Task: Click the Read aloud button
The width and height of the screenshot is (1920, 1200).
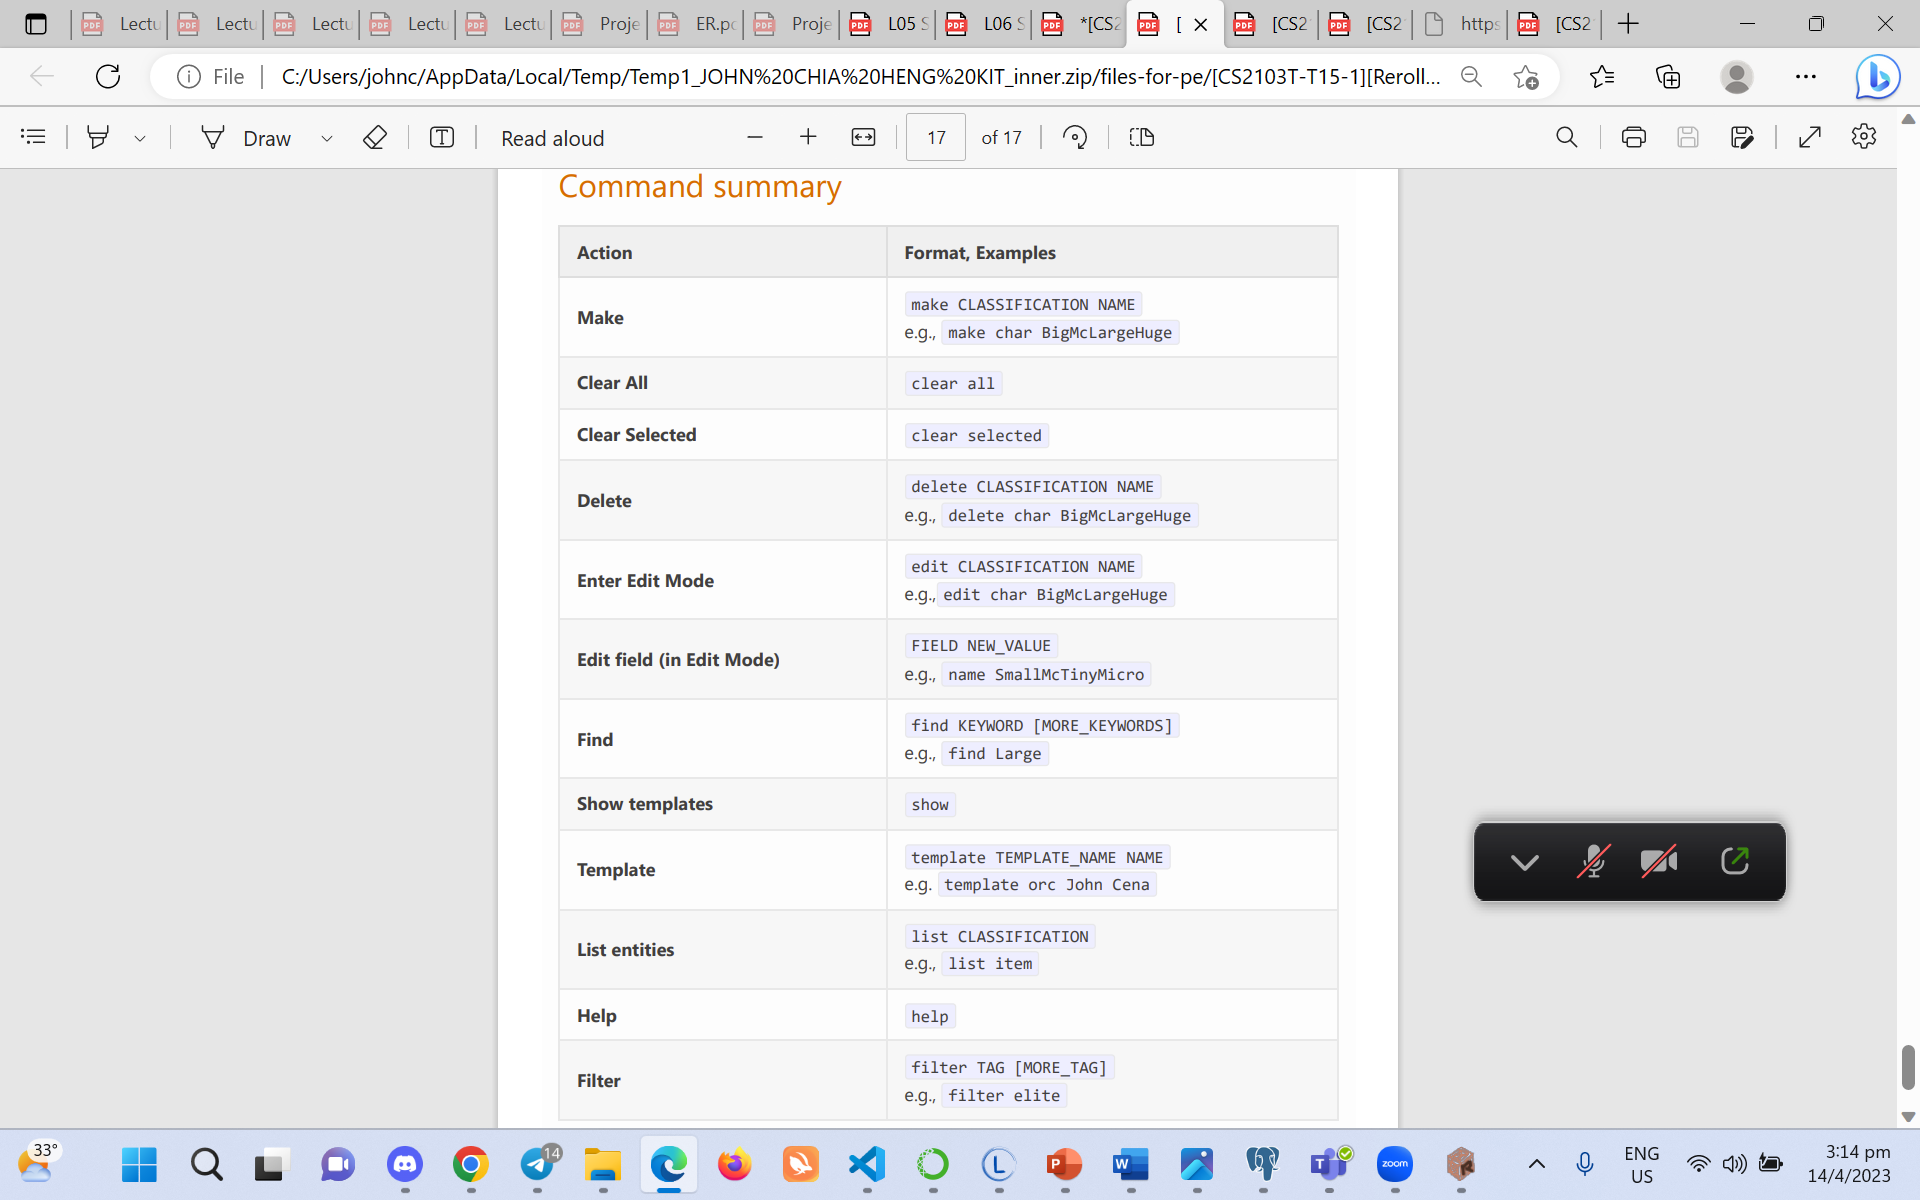Action: point(552,138)
